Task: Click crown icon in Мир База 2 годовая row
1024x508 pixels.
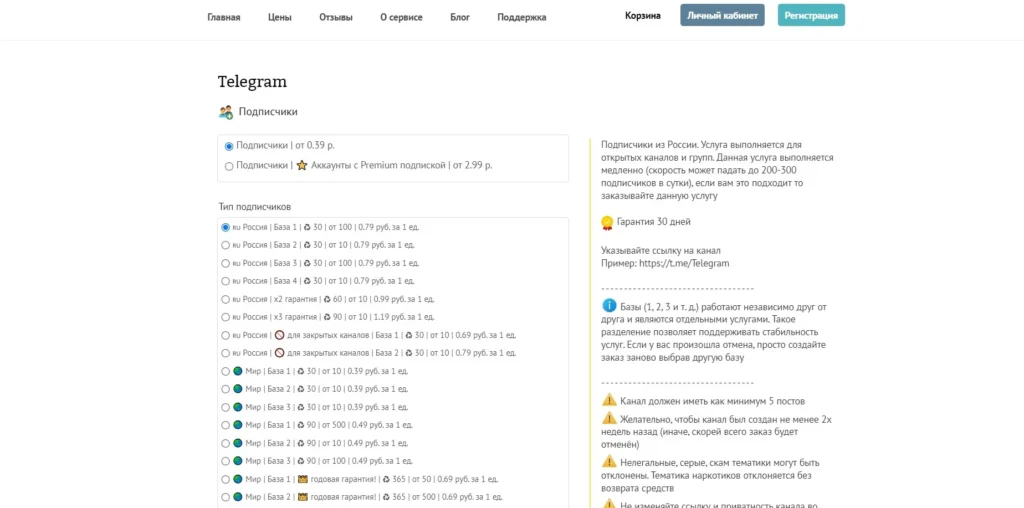Action: (302, 497)
